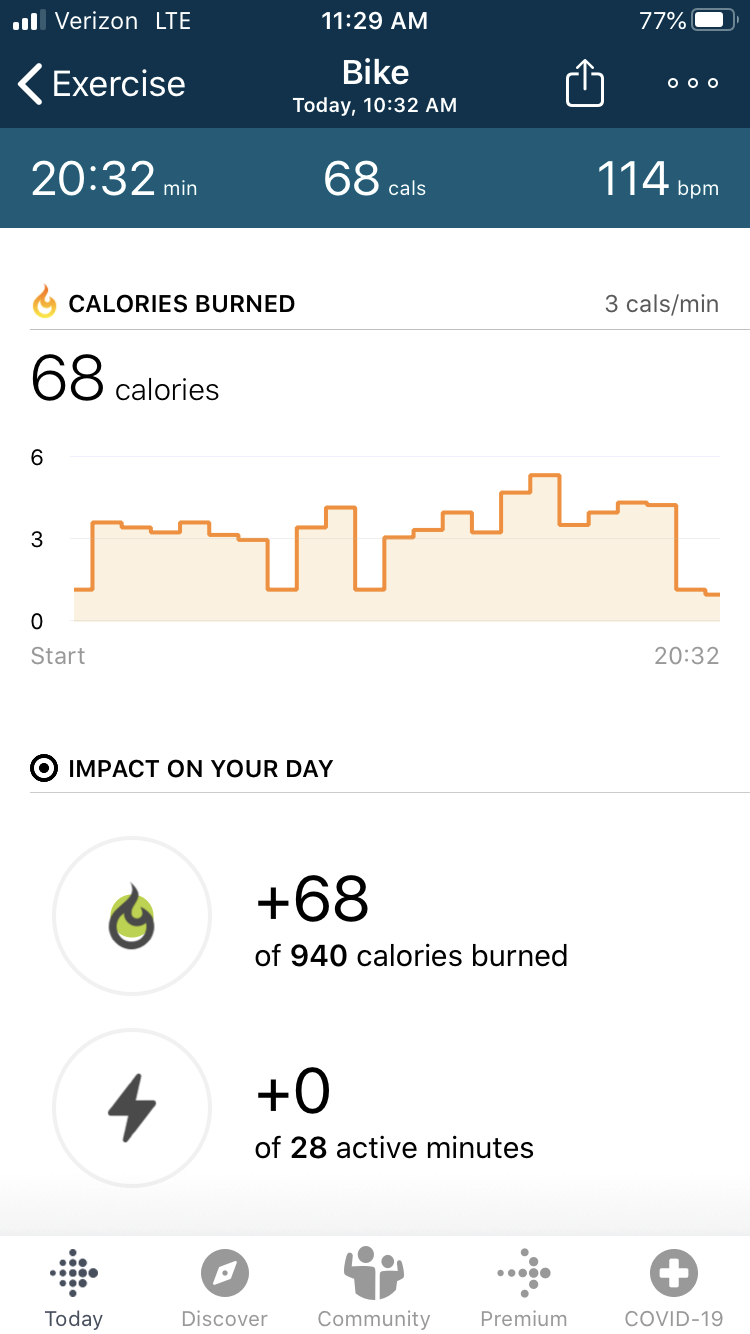Tap the active minutes lightning bolt icon
Image resolution: width=750 pixels, height=1334 pixels.
click(x=132, y=1108)
